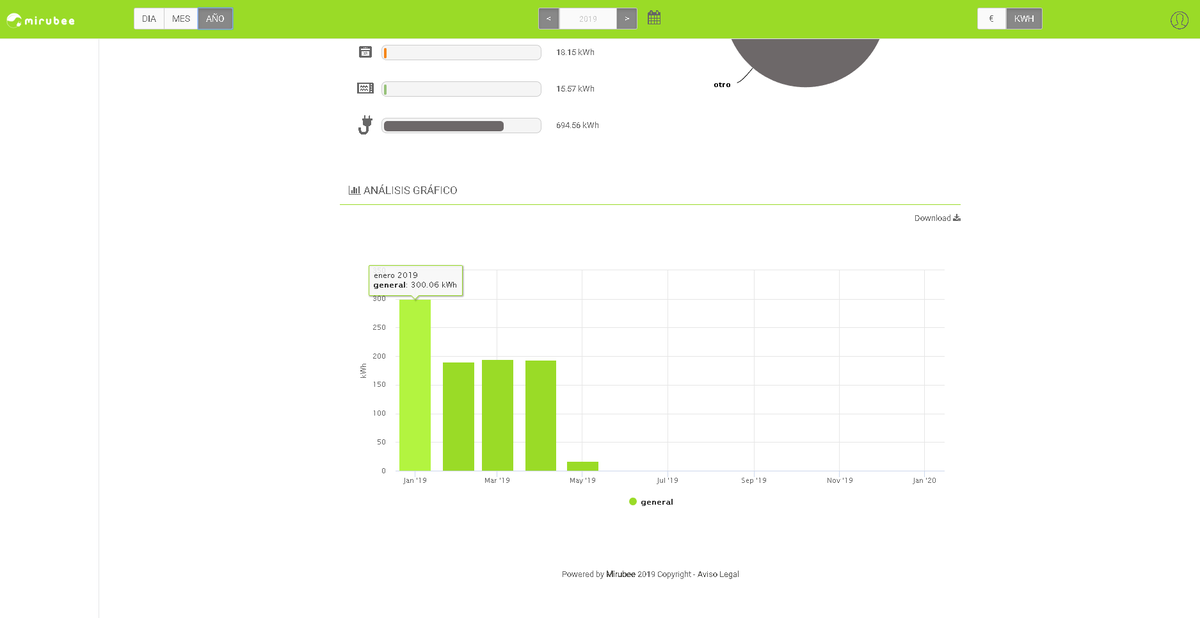Download the chart data
The width and height of the screenshot is (1200, 618).
point(937,218)
